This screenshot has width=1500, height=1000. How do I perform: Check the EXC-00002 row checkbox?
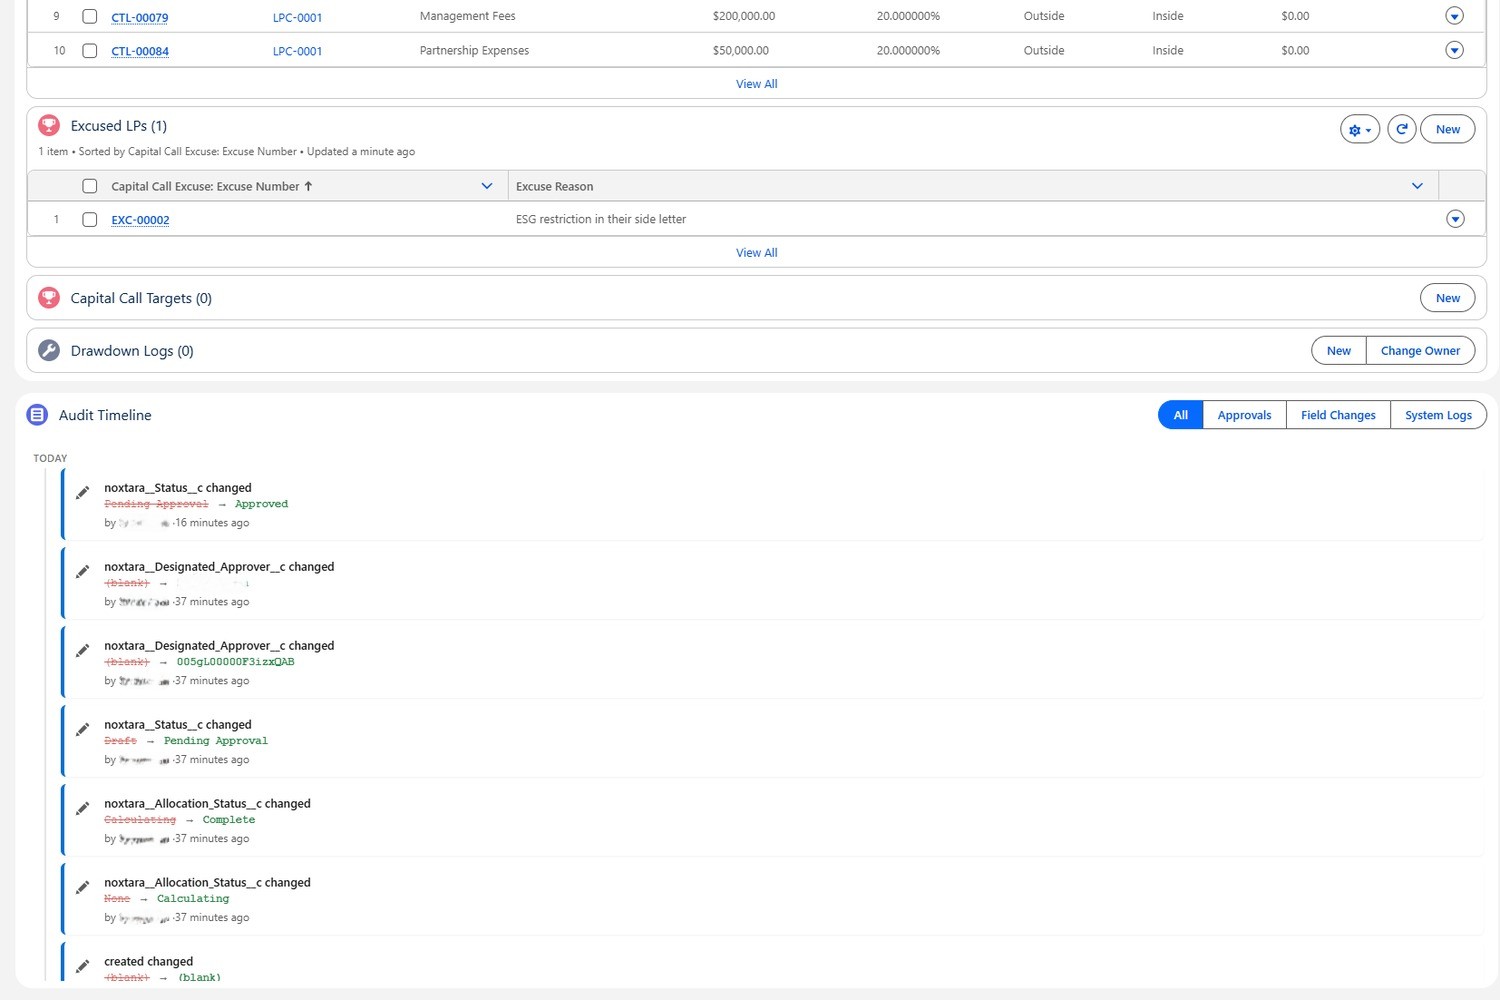(90, 220)
